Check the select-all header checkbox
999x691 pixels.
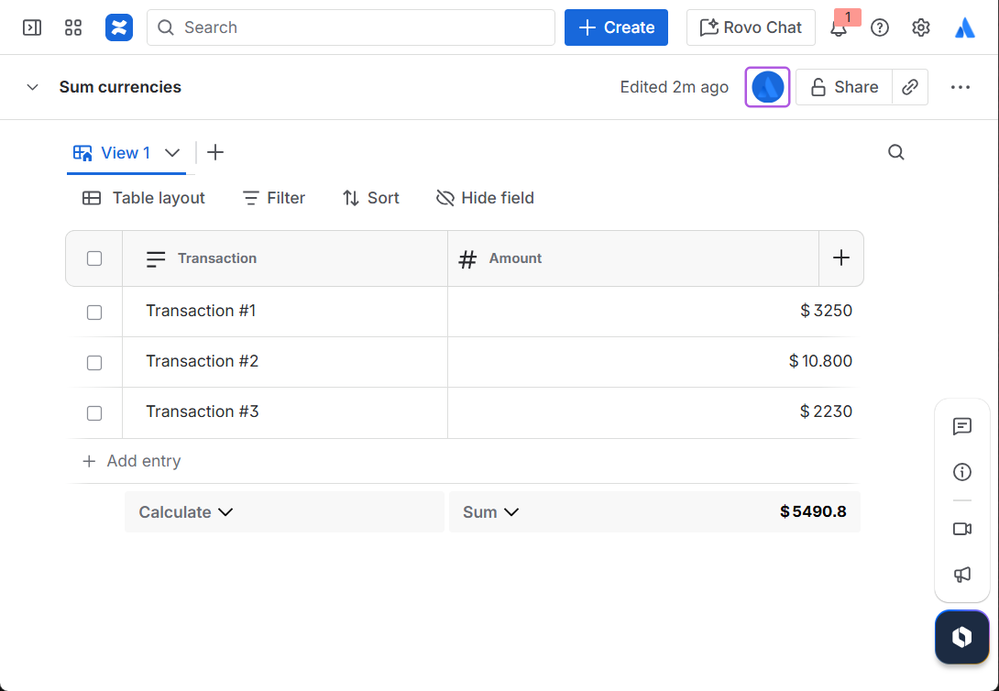94,258
